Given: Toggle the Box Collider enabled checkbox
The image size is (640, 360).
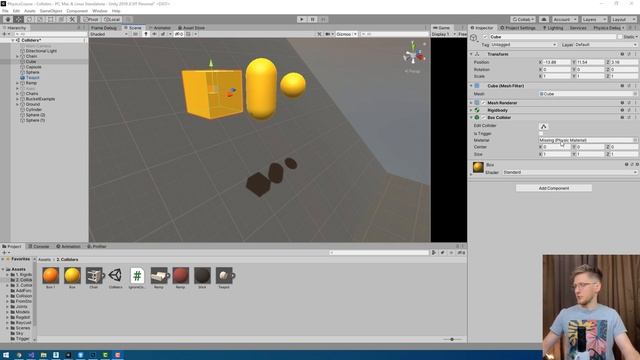Looking at the screenshot, I should pyautogui.click(x=484, y=118).
